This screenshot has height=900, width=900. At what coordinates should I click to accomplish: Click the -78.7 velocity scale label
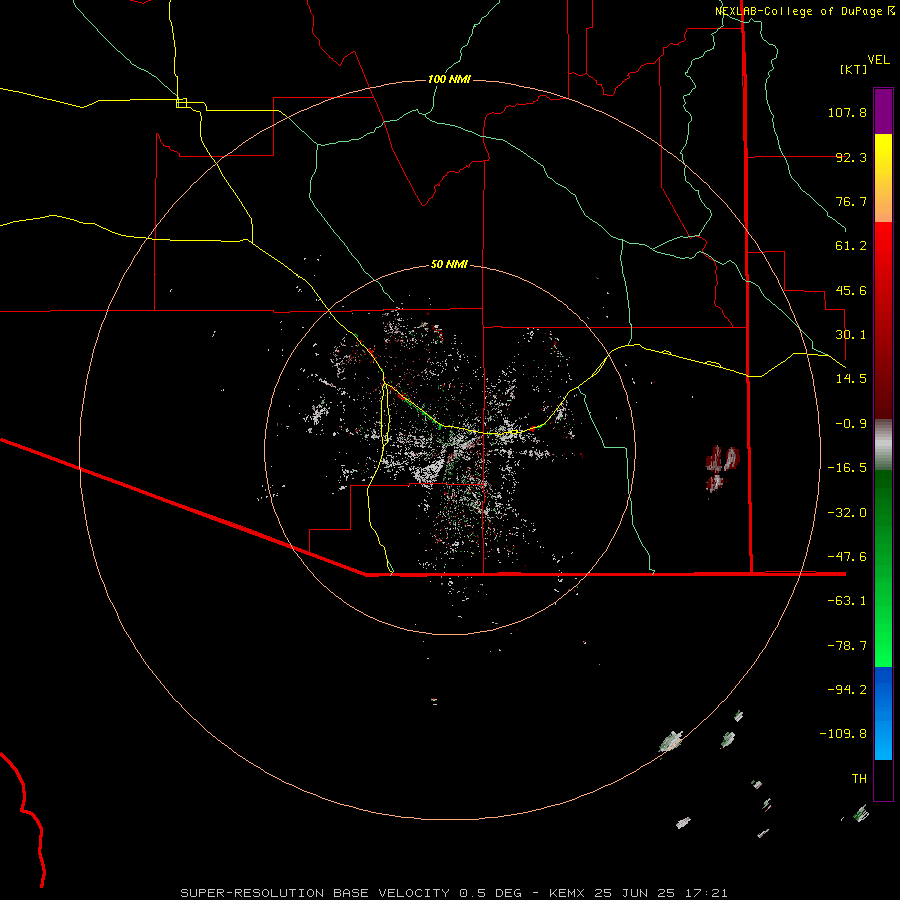(847, 646)
